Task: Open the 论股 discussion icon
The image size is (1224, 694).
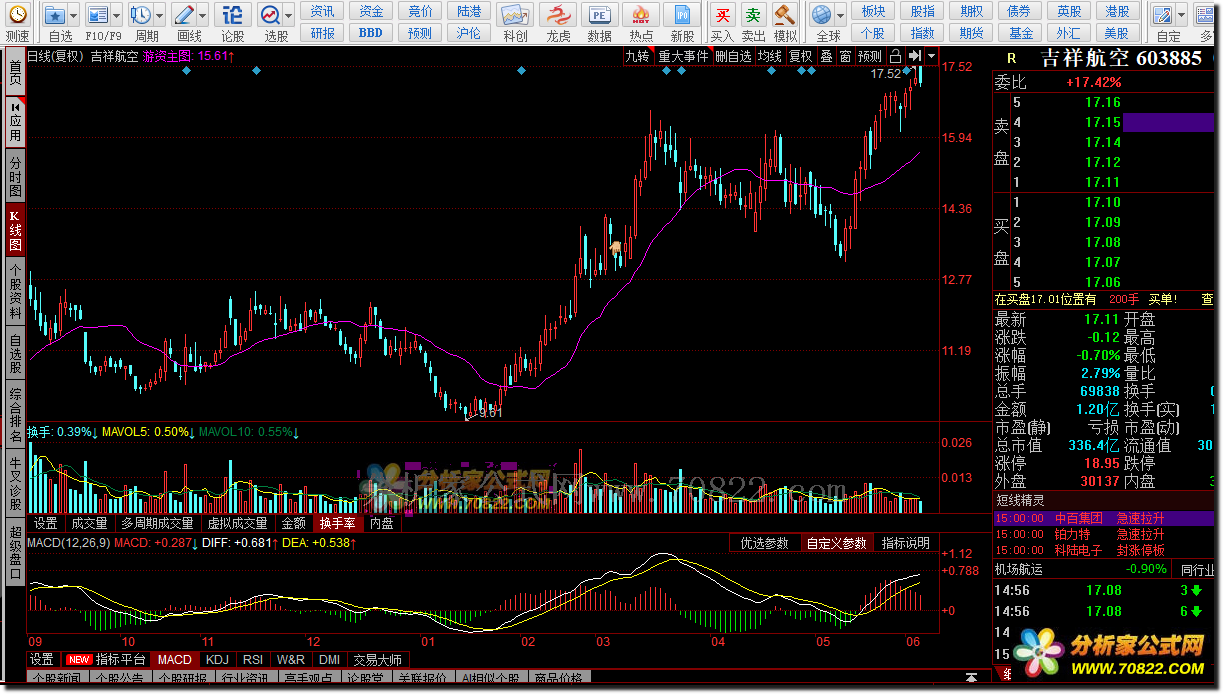Action: [x=232, y=15]
